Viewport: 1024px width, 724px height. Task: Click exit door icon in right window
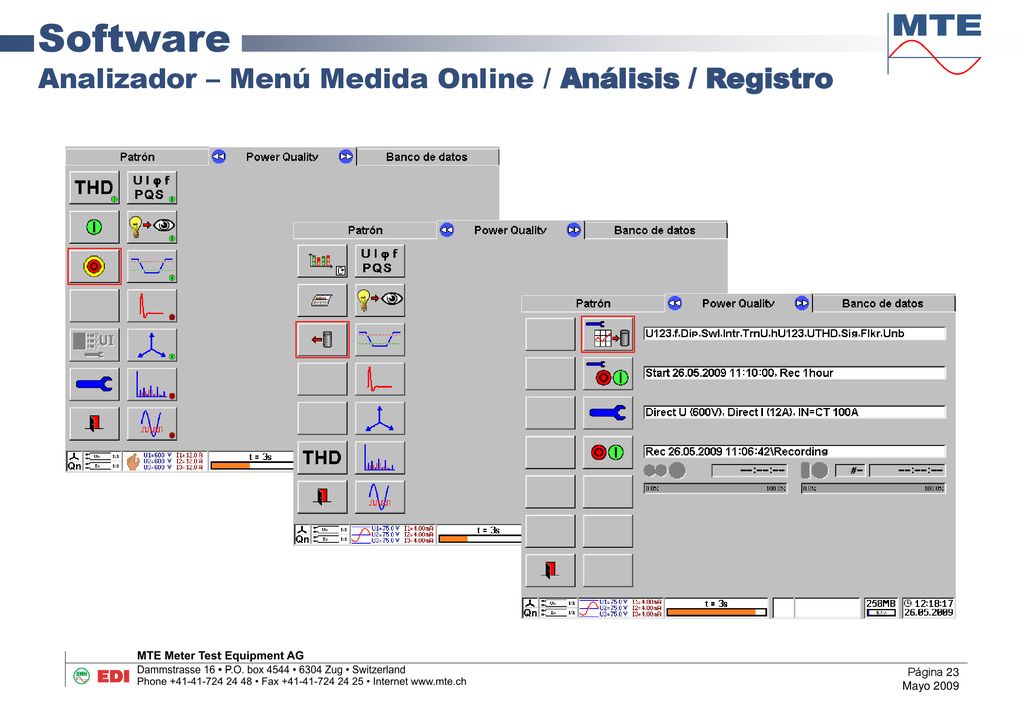(x=551, y=570)
